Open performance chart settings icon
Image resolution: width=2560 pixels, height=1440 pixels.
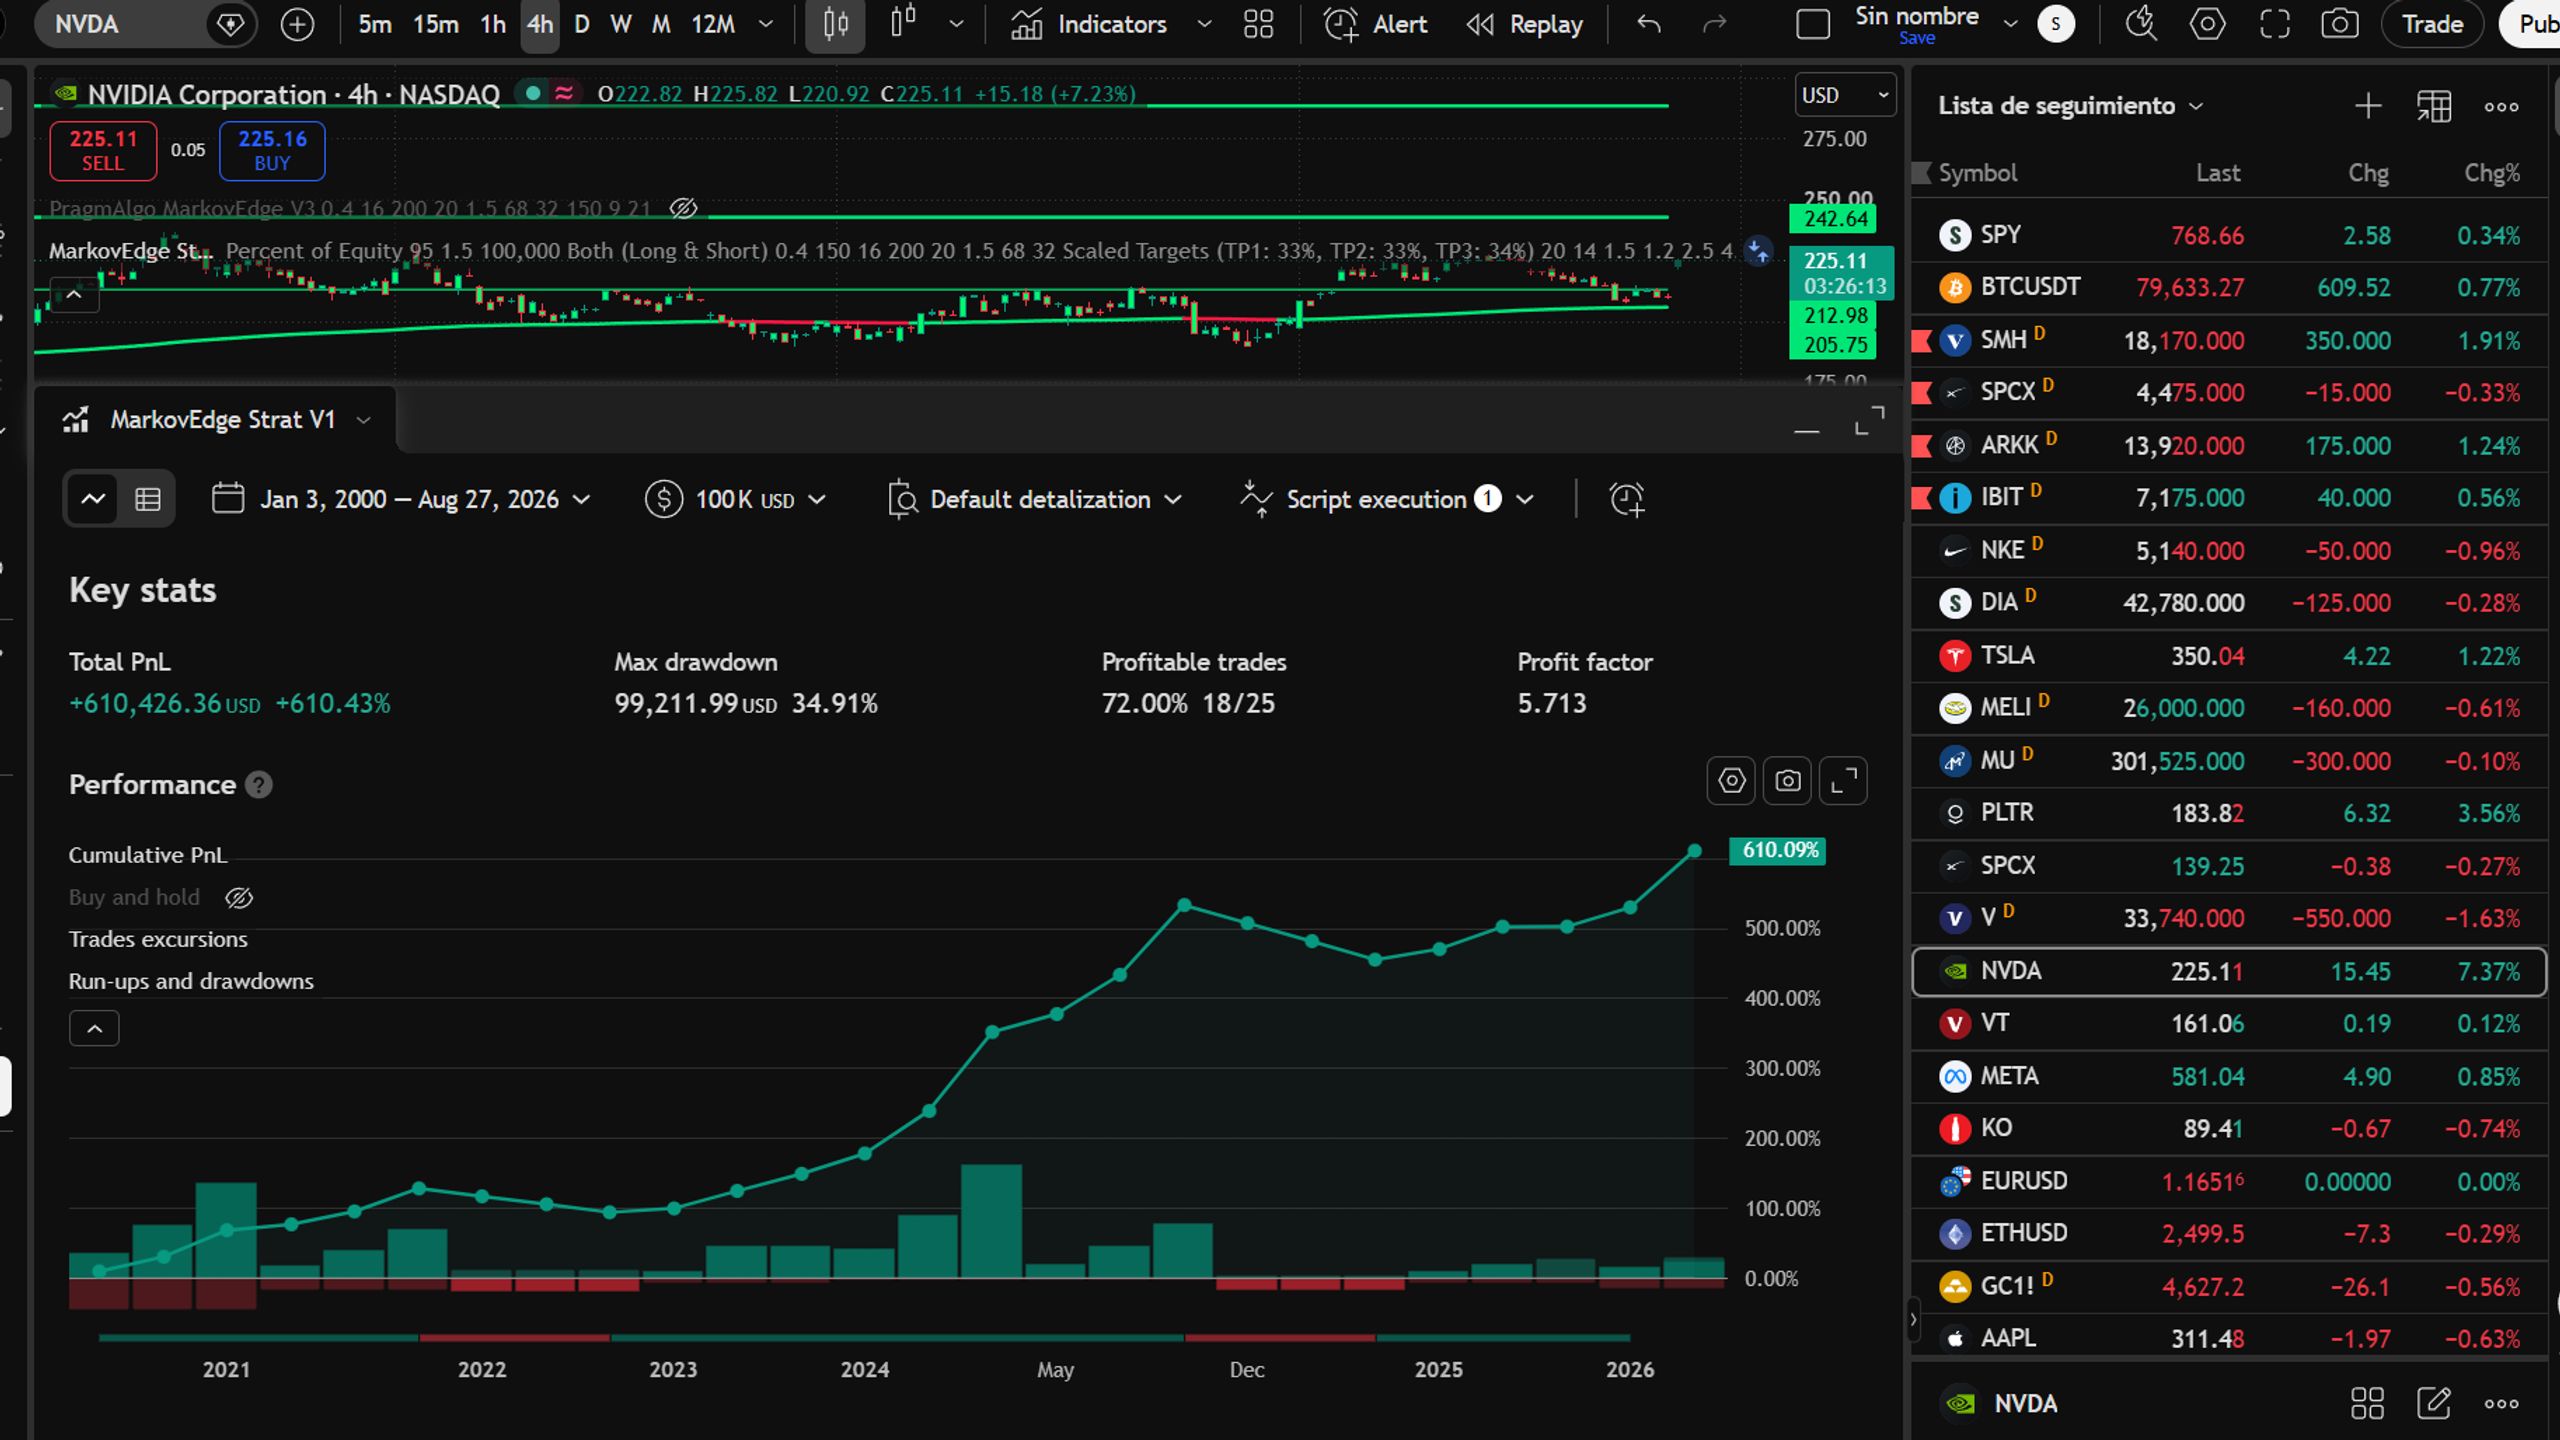click(1731, 781)
